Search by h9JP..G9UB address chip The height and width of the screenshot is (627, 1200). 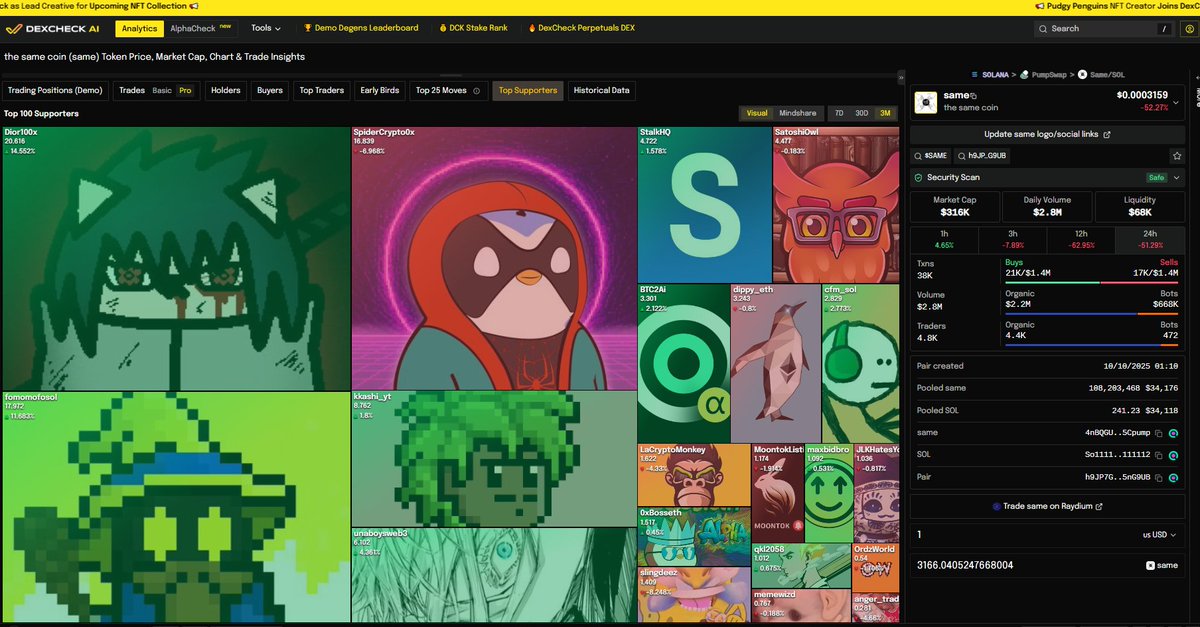tap(983, 156)
